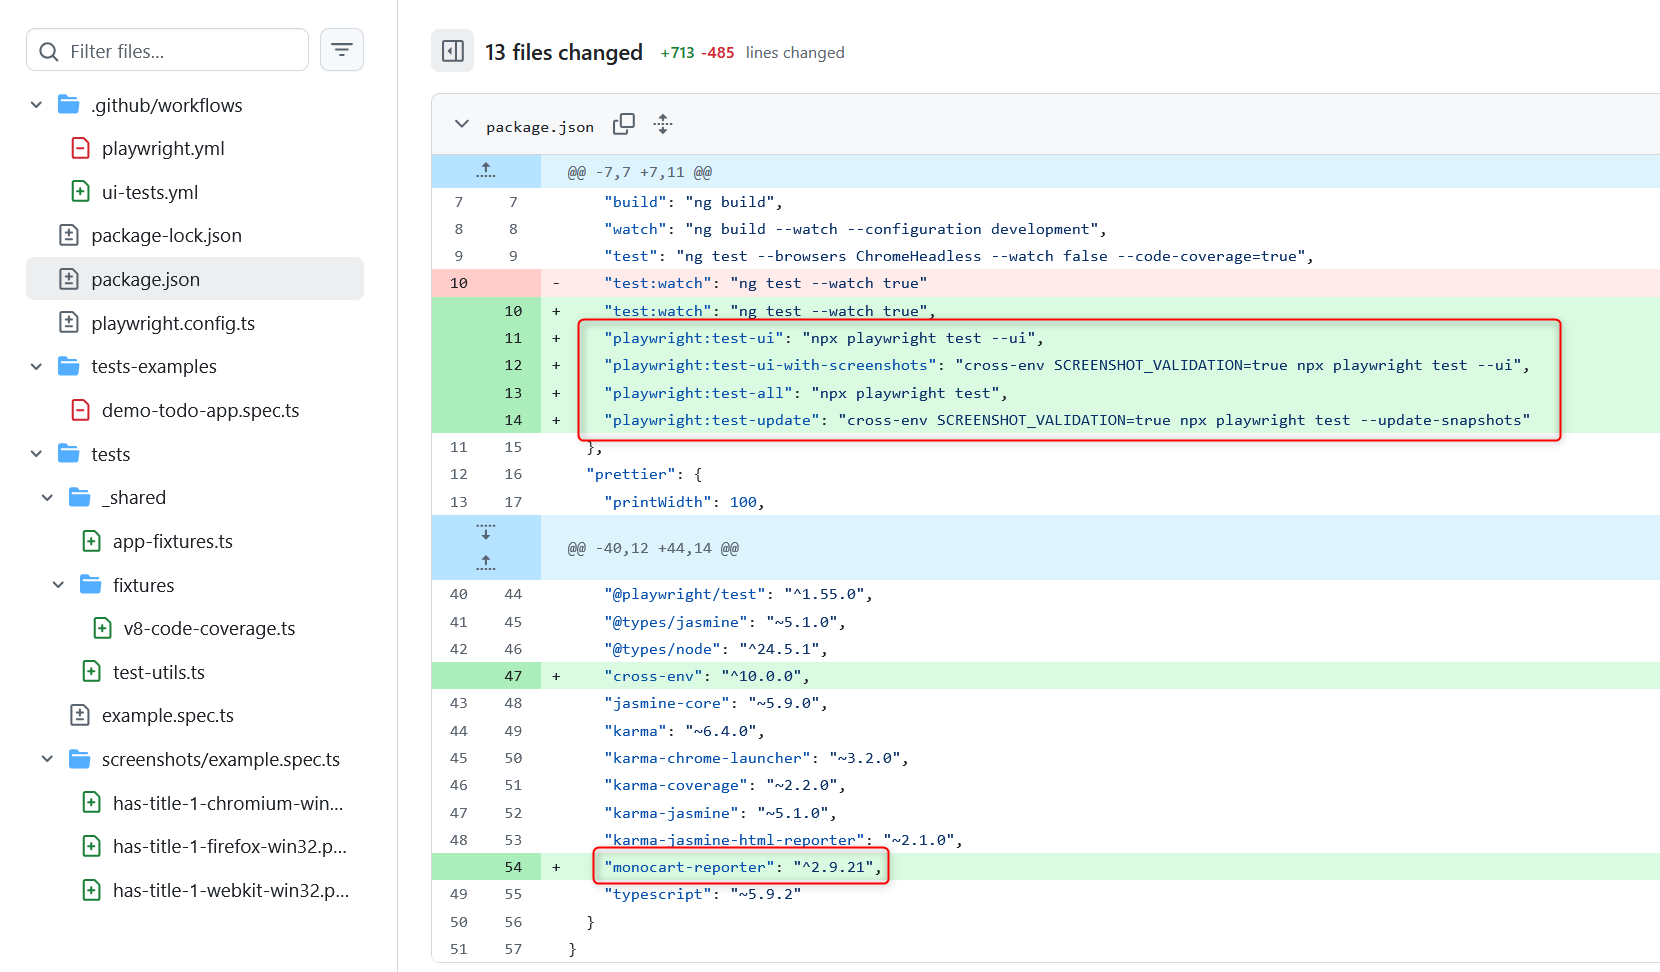Open playwright.config.ts in the file tree
The image size is (1660, 972).
click(x=172, y=323)
